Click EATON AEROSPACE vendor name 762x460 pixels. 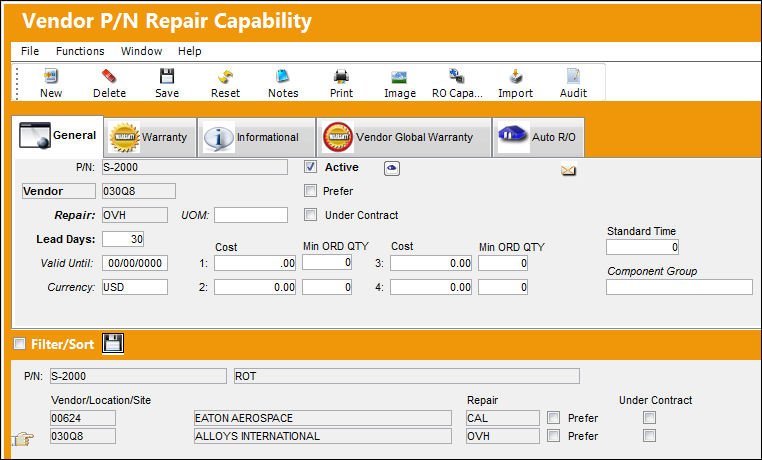(x=323, y=418)
